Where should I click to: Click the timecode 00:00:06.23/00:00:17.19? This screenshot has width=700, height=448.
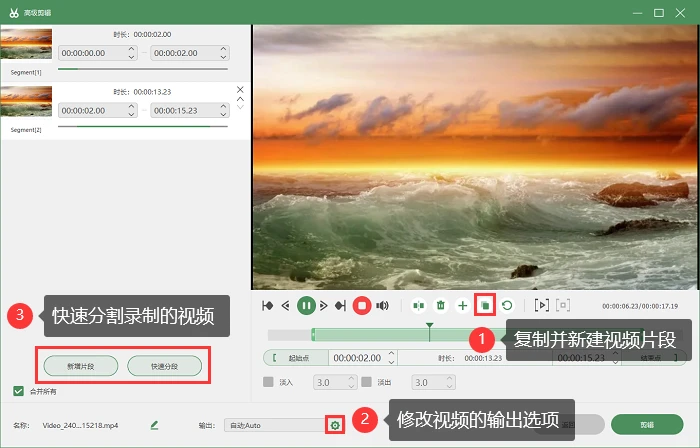pos(640,306)
